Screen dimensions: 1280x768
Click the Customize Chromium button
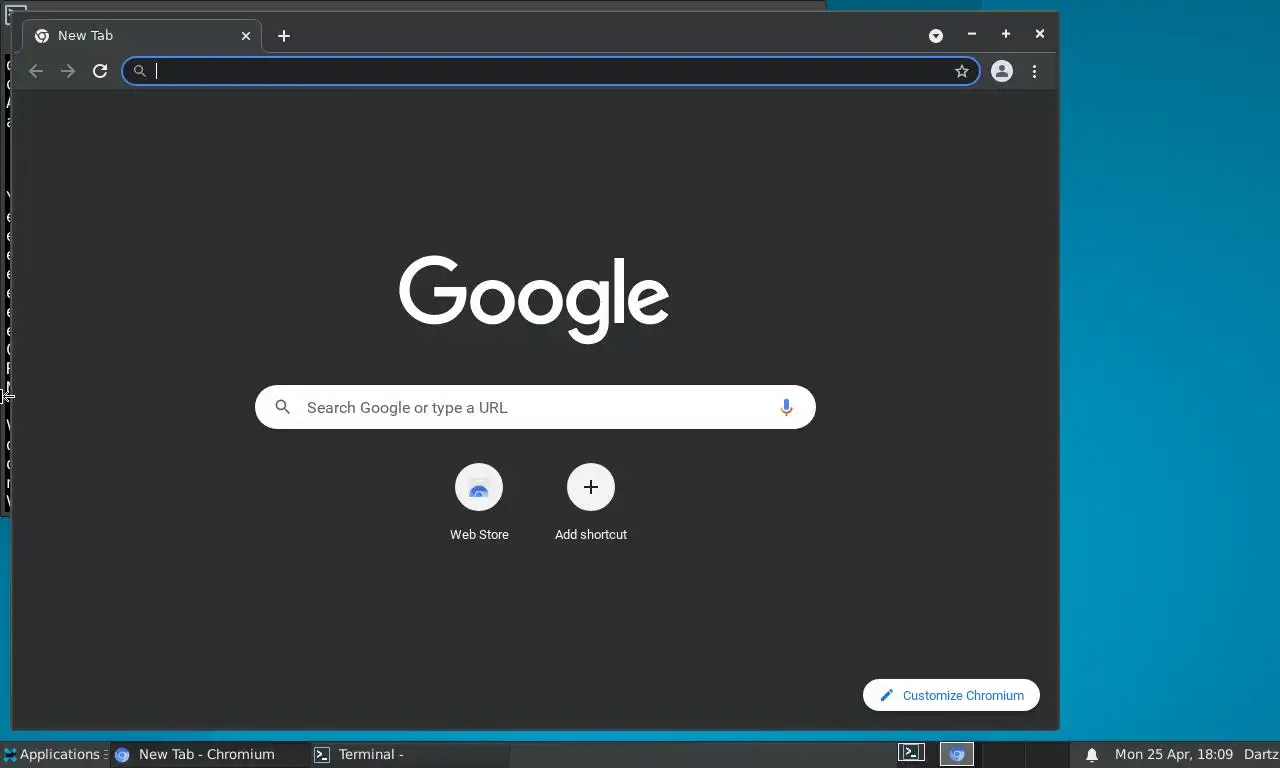point(951,695)
